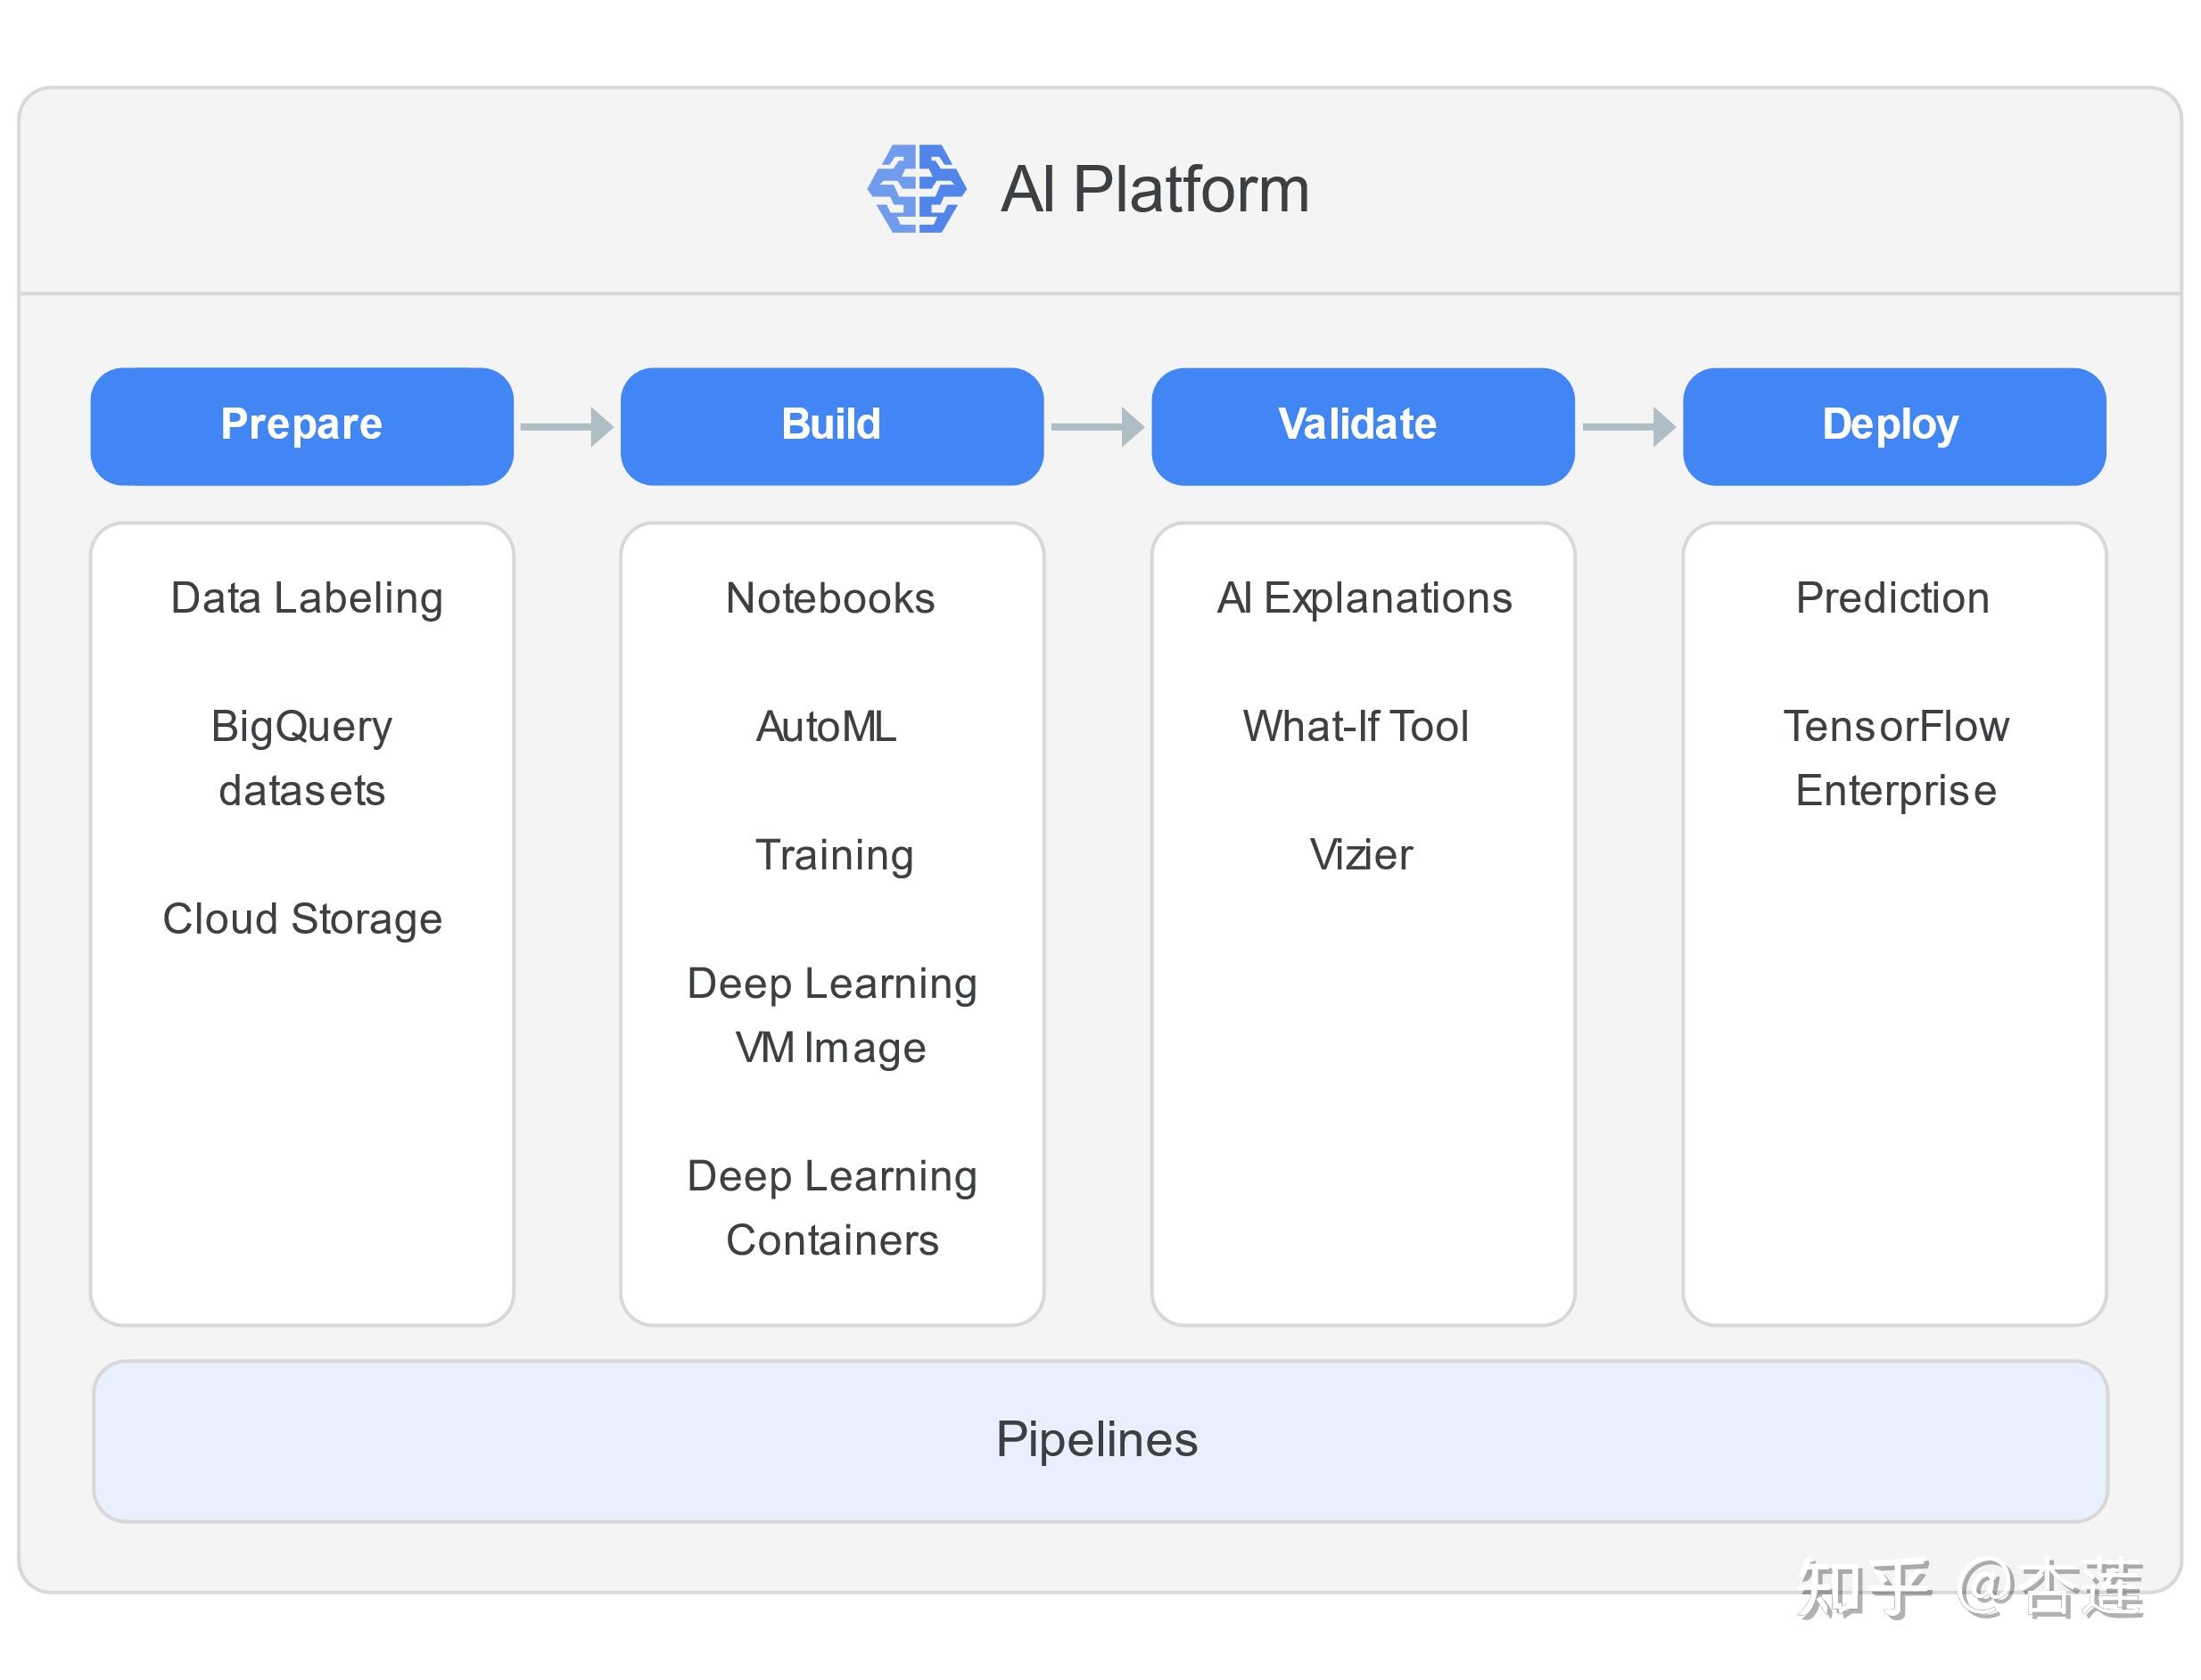This screenshot has width=2201, height=1680.
Task: Click What-If Tool entry
Action: (x=1356, y=727)
